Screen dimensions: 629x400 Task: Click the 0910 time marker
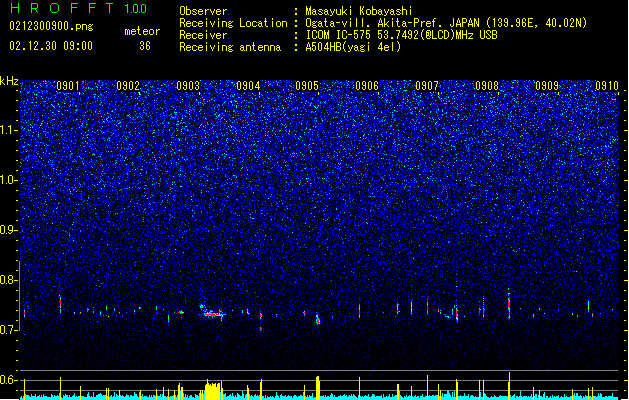pyautogui.click(x=607, y=86)
